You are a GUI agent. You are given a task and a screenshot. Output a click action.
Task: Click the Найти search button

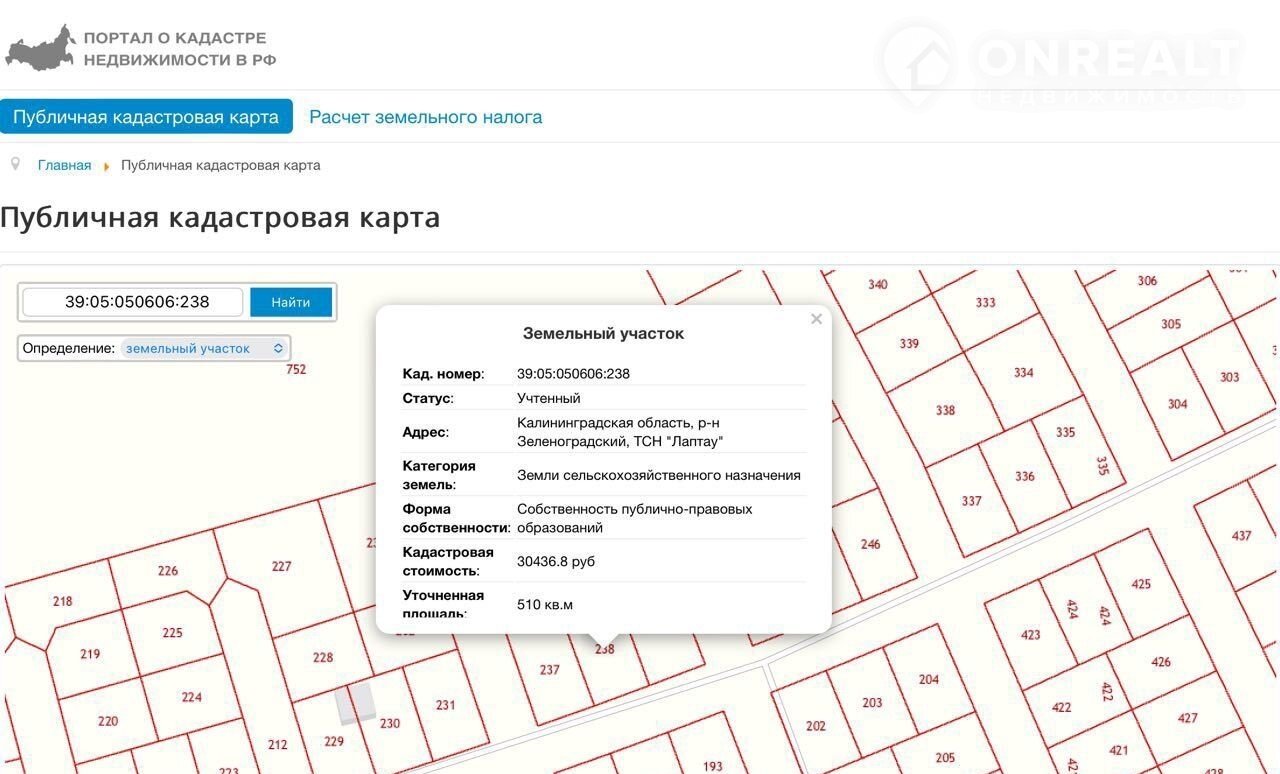coord(290,302)
